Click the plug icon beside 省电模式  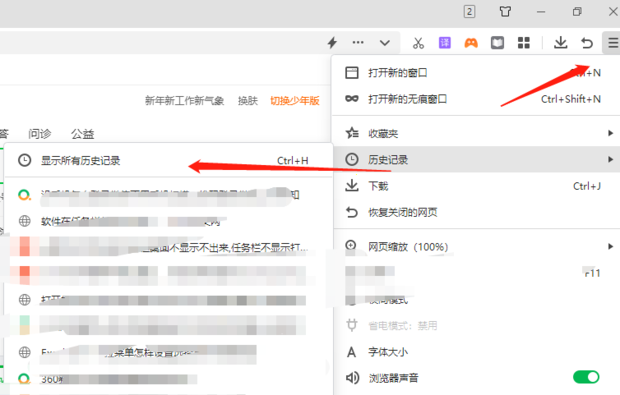point(352,325)
